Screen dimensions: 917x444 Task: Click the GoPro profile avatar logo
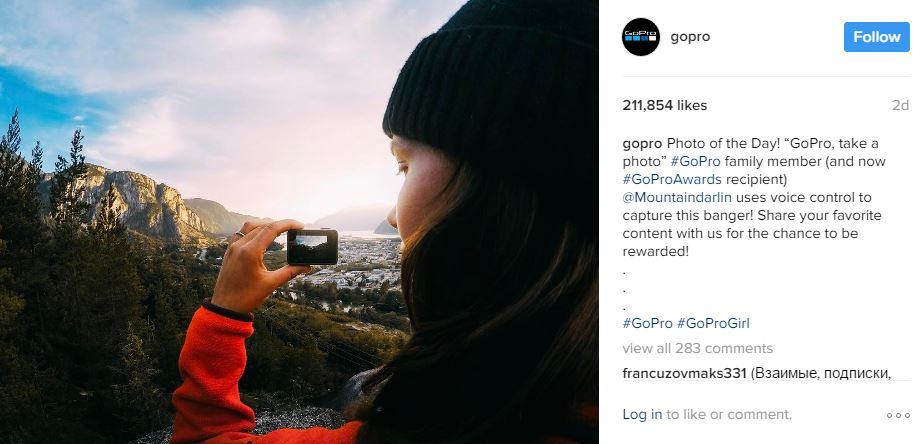tap(641, 37)
